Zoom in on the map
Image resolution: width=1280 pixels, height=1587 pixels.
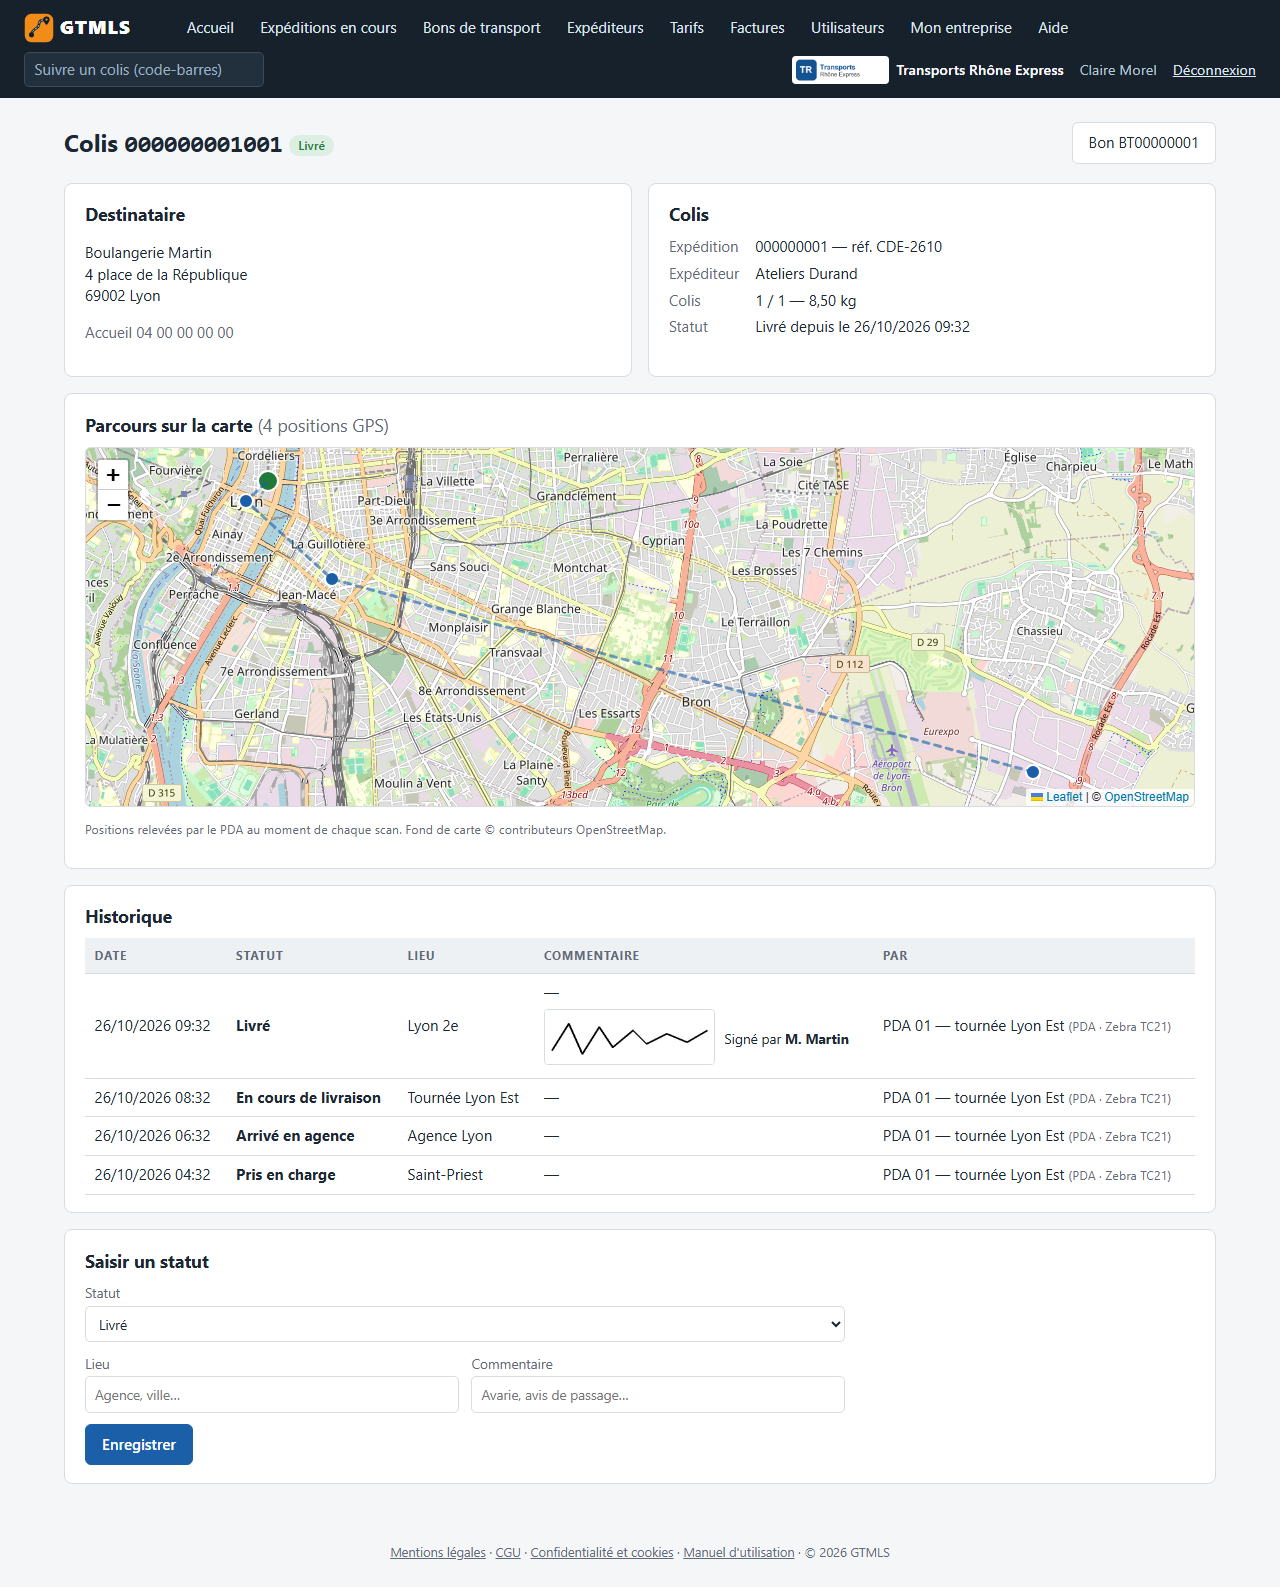pos(113,475)
